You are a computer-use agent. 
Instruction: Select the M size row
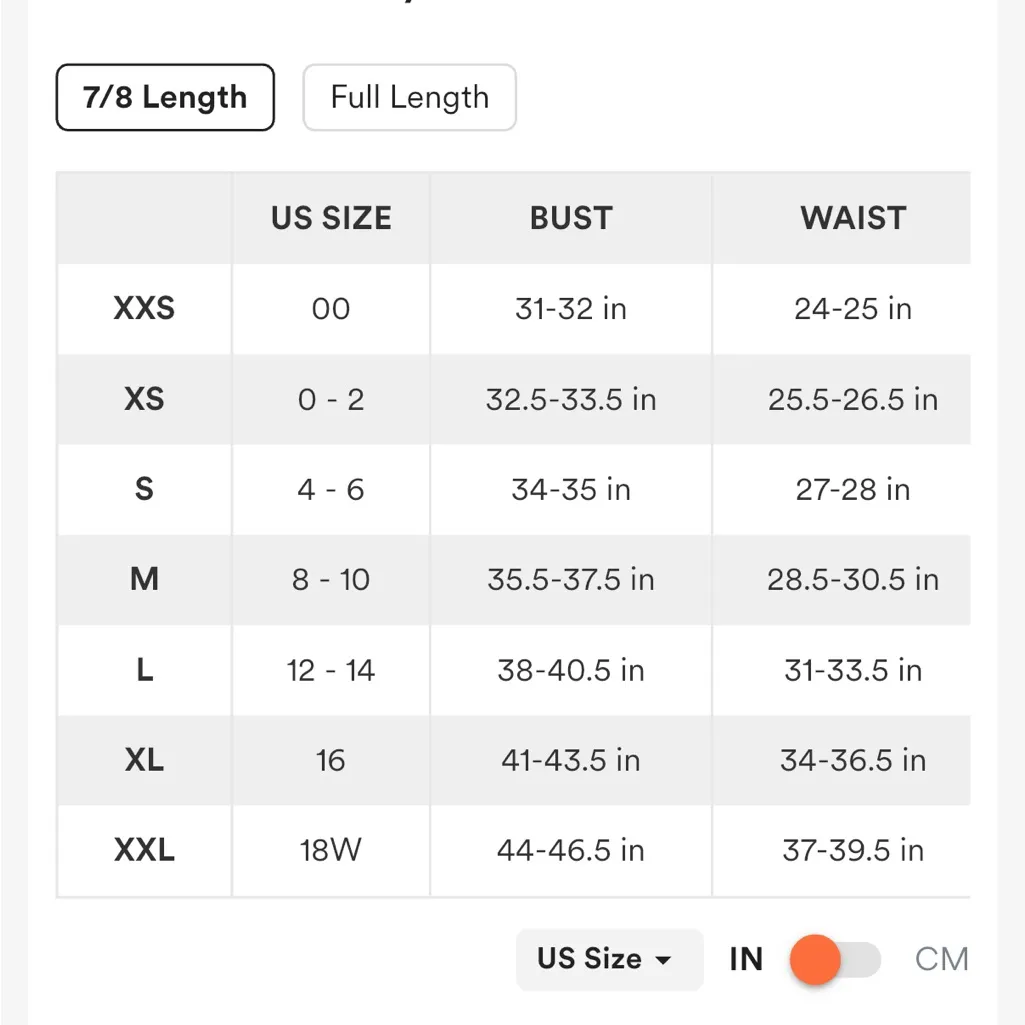click(x=144, y=579)
